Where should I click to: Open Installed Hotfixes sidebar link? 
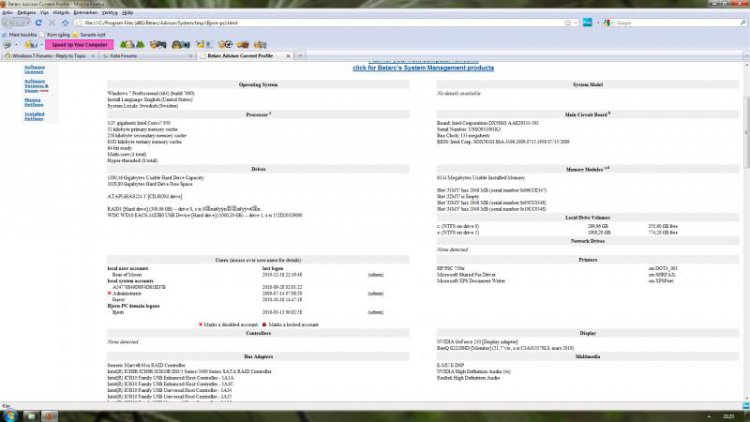pyautogui.click(x=34, y=116)
